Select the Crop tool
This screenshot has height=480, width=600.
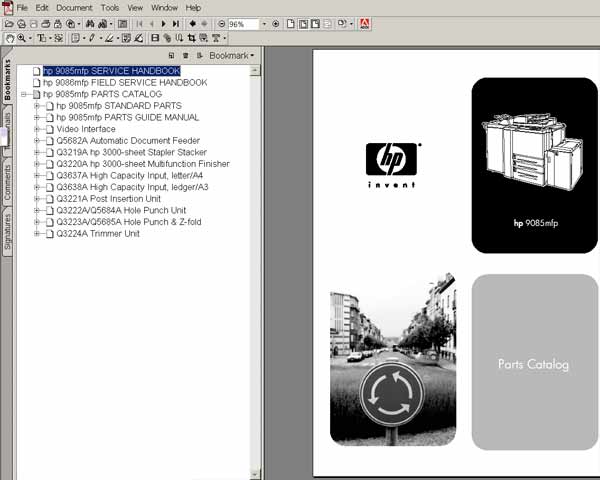[x=191, y=38]
